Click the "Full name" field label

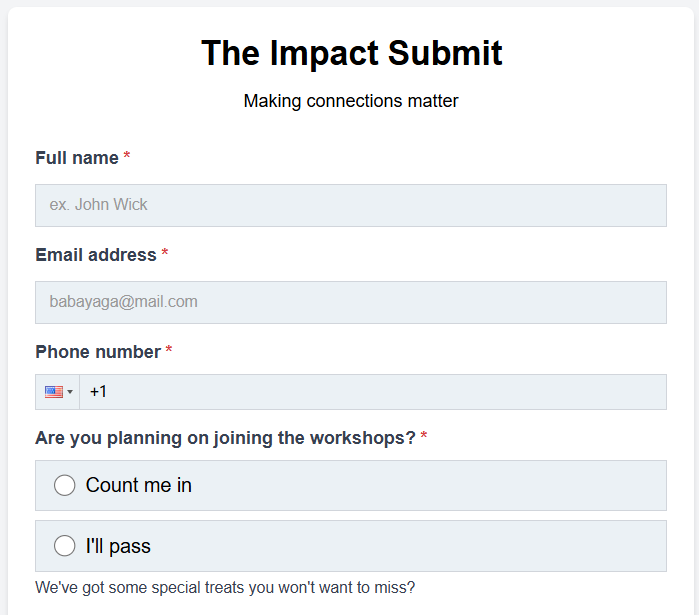tap(77, 158)
